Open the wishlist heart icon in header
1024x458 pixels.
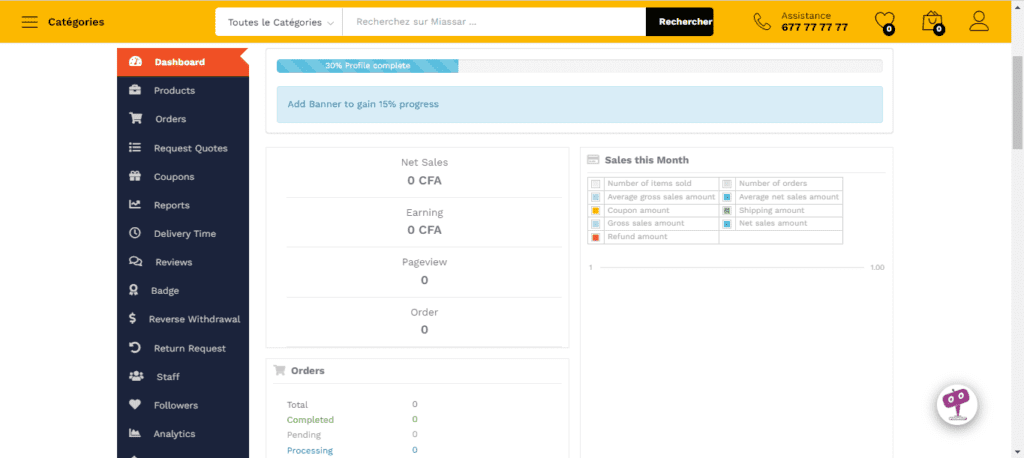point(884,21)
